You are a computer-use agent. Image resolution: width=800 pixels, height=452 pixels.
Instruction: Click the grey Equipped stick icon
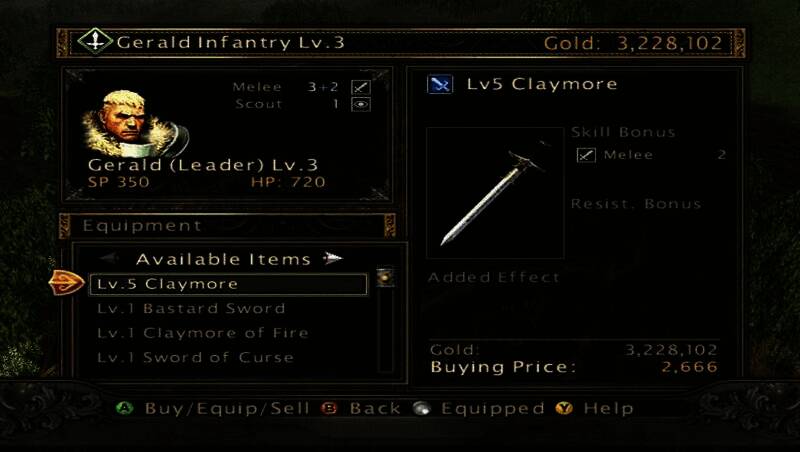pos(421,409)
